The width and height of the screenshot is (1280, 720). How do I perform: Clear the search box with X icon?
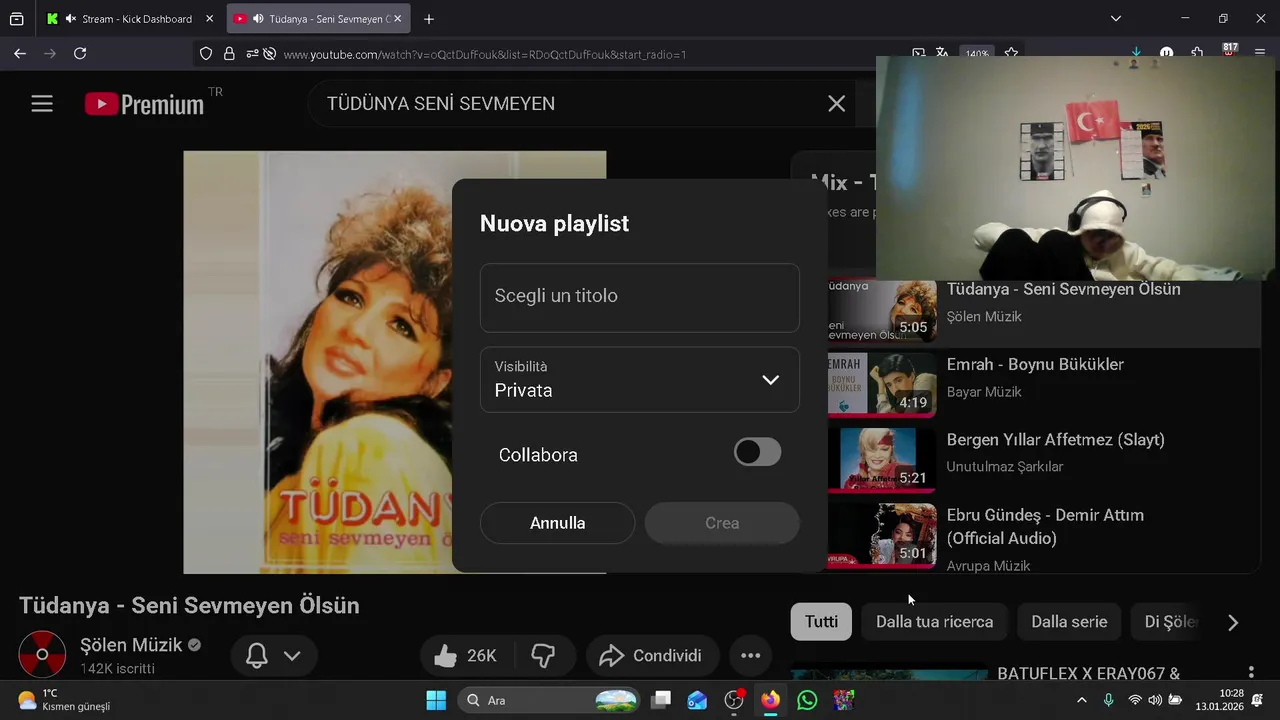point(837,104)
